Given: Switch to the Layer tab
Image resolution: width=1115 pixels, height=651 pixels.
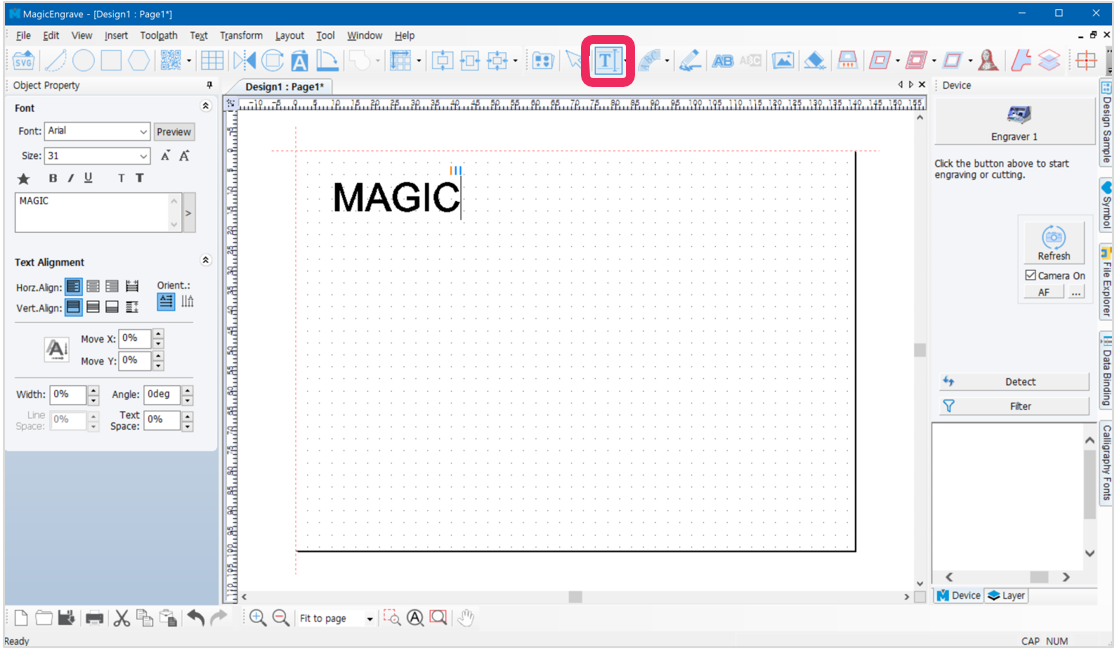Looking at the screenshot, I should 1006,596.
